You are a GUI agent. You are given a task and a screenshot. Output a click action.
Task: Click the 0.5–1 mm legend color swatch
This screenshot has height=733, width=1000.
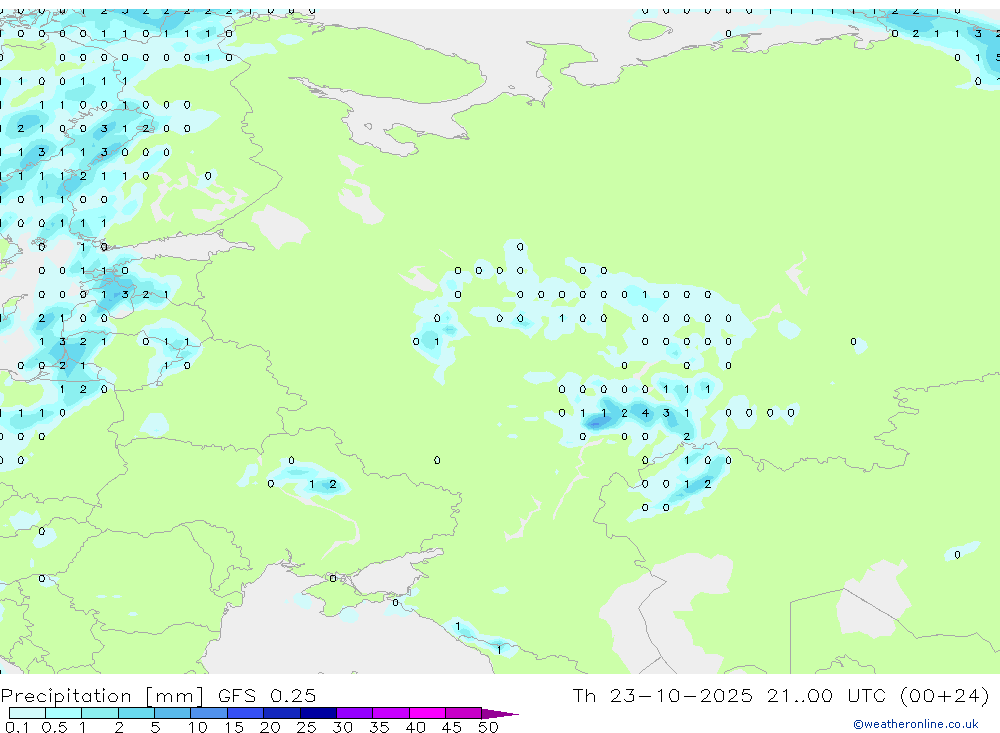63,713
